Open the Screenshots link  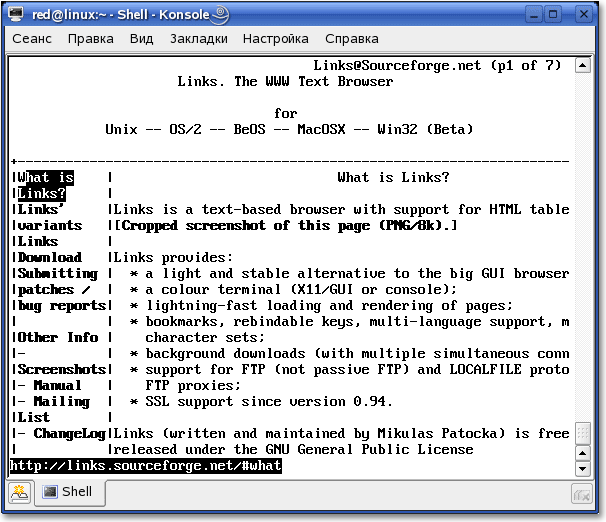[62, 369]
